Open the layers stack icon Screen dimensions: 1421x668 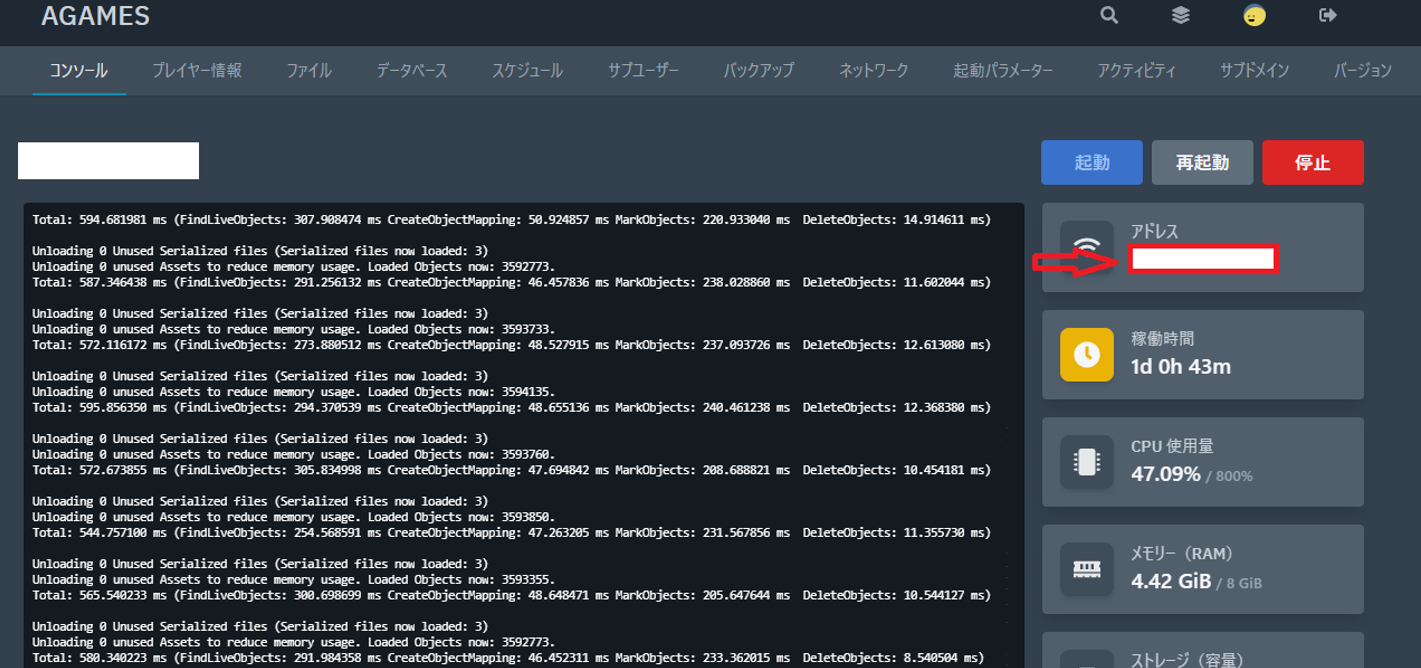pos(1181,15)
